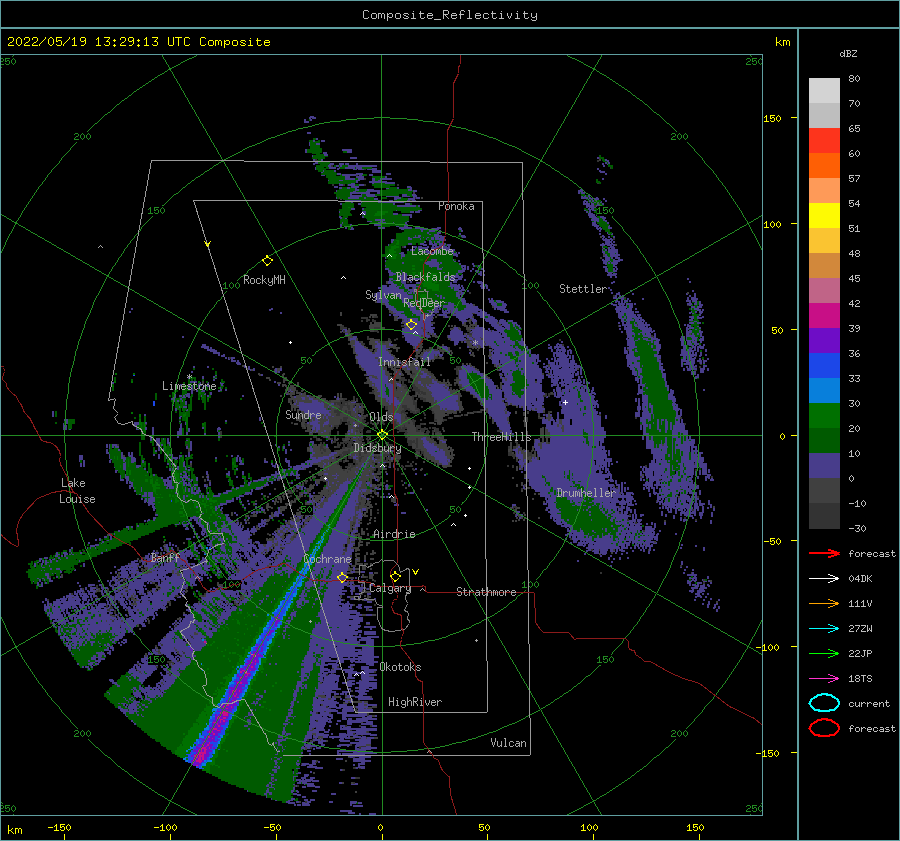Click the yellow radar-center diamond above Didsbury
The height and width of the screenshot is (841, 900).
click(382, 435)
